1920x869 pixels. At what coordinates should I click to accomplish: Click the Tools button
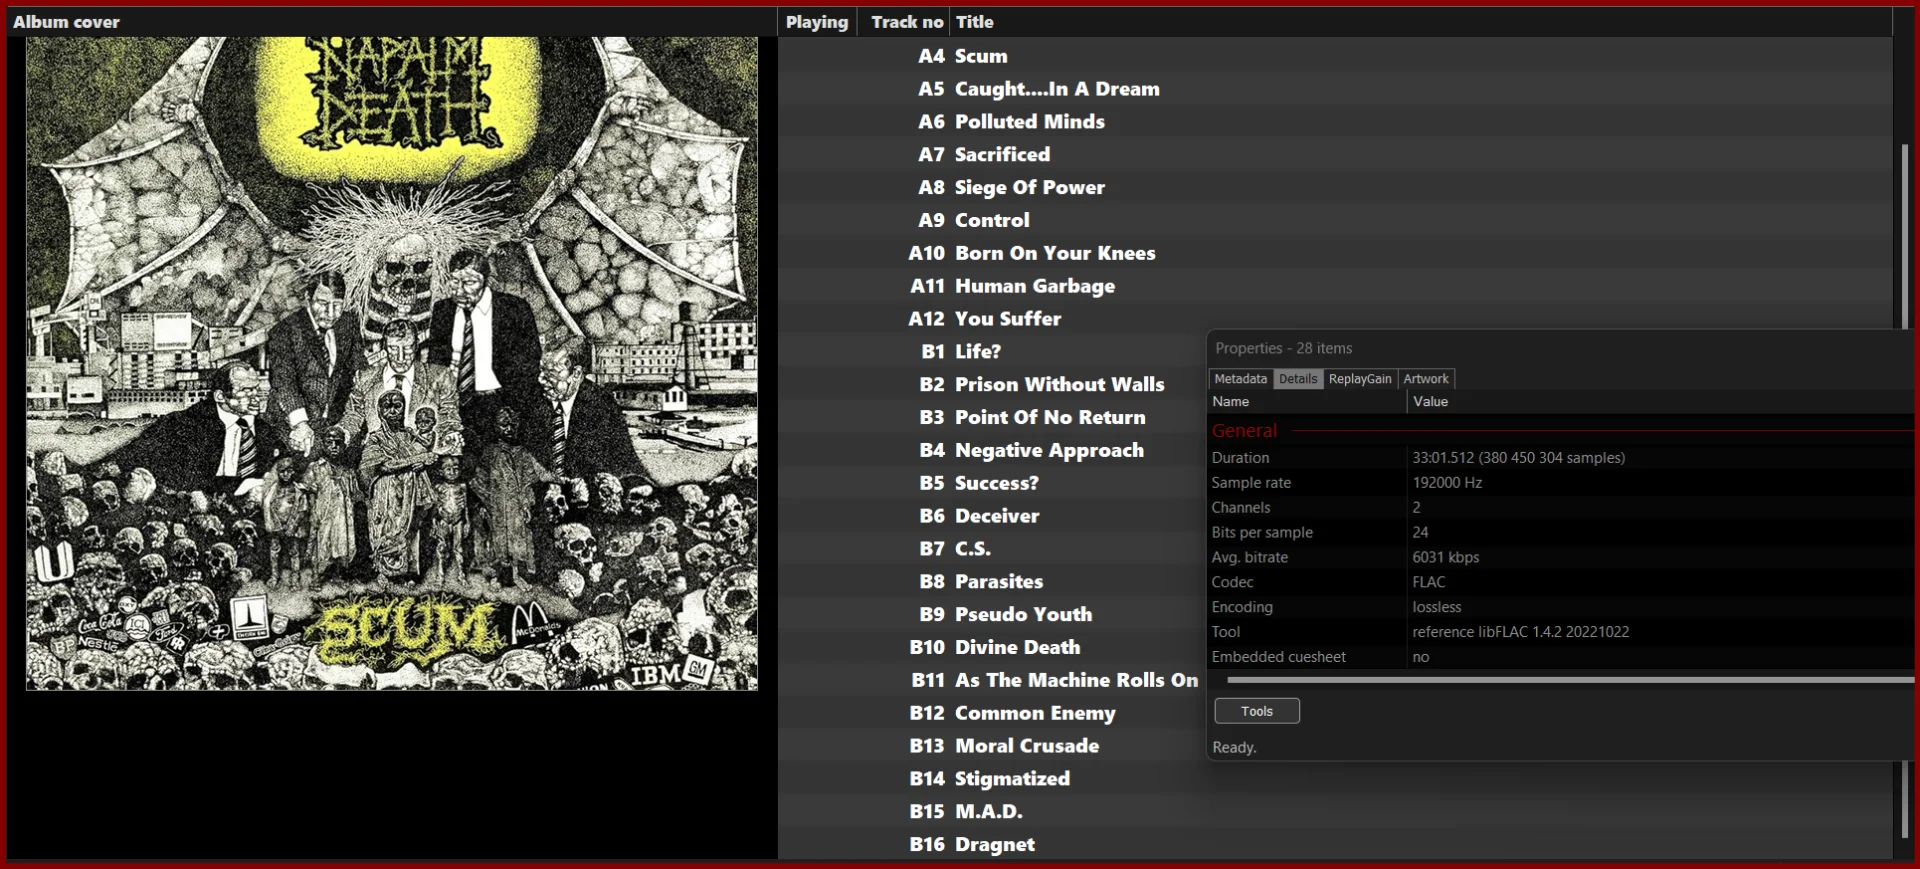(1257, 711)
